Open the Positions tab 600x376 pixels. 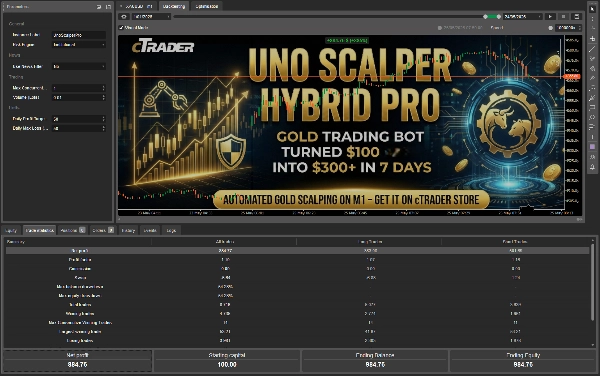tap(72, 230)
